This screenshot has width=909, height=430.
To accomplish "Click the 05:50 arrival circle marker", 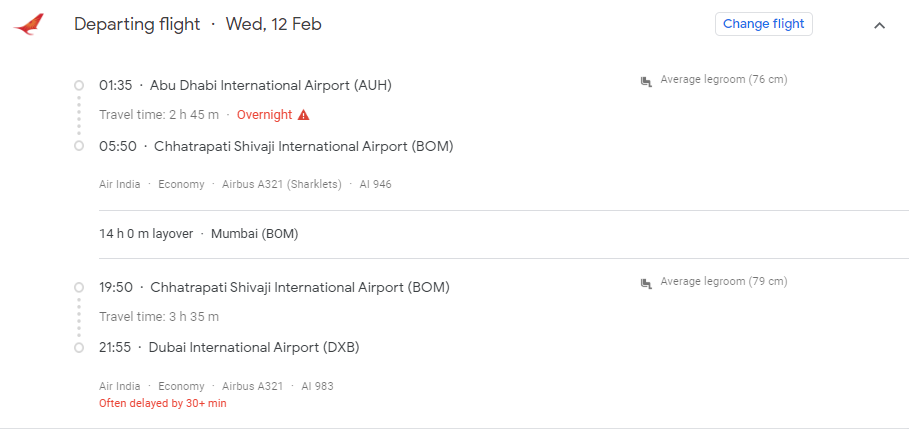I will click(x=79, y=146).
